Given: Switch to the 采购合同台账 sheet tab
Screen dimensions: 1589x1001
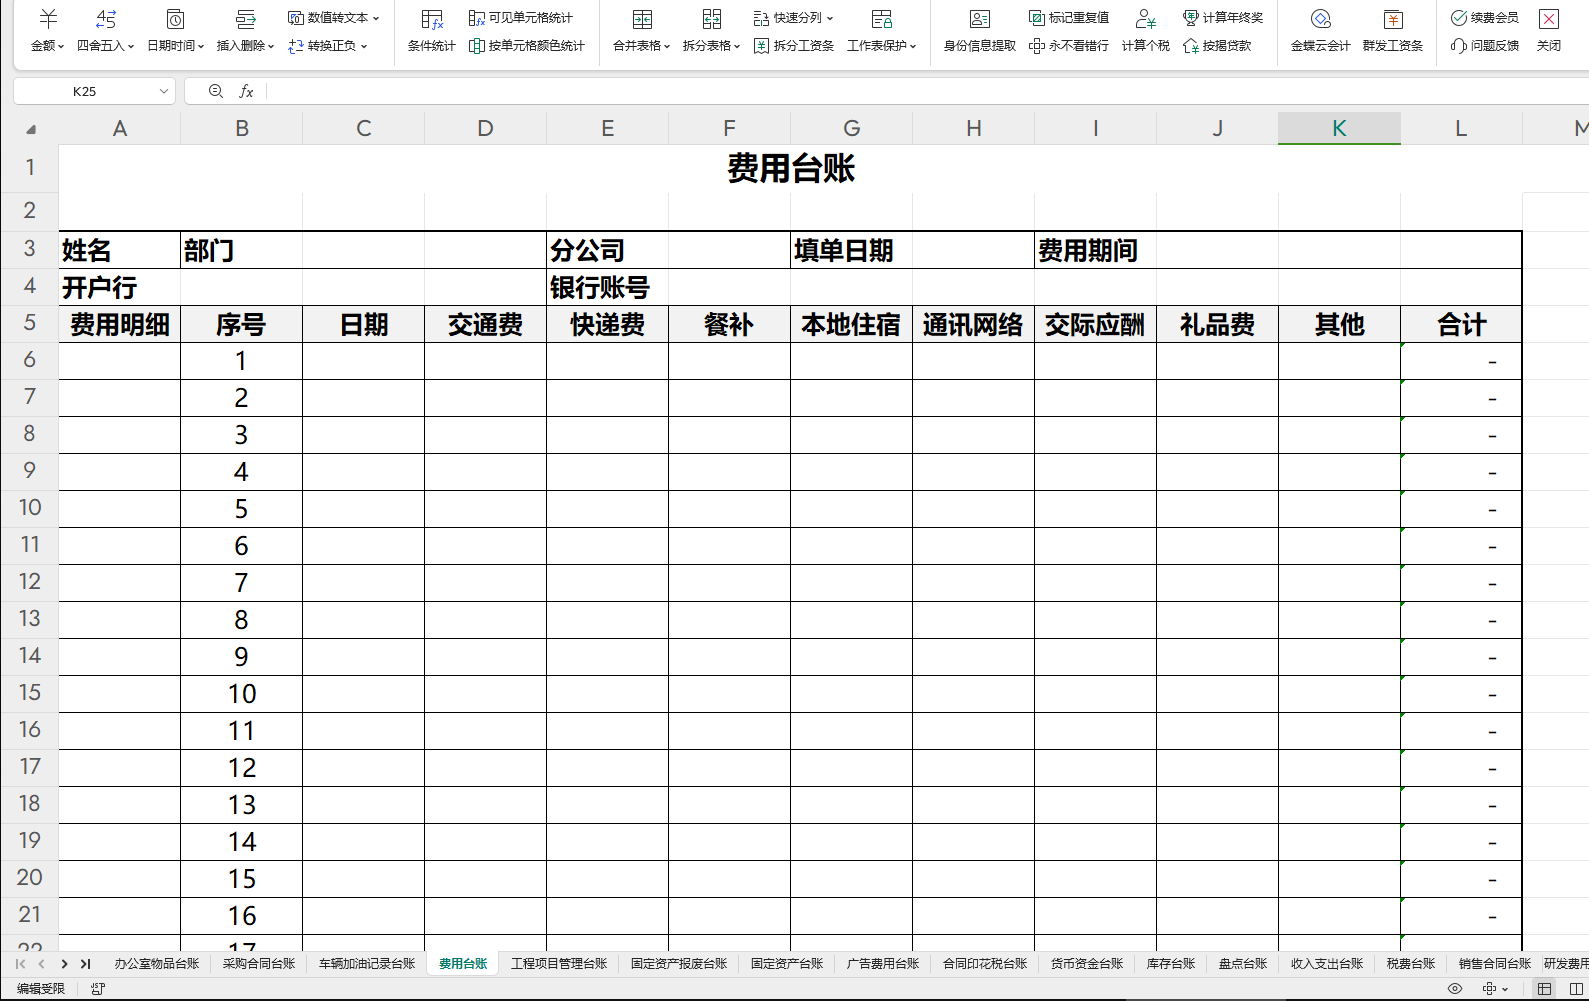Looking at the screenshot, I should coord(259,964).
